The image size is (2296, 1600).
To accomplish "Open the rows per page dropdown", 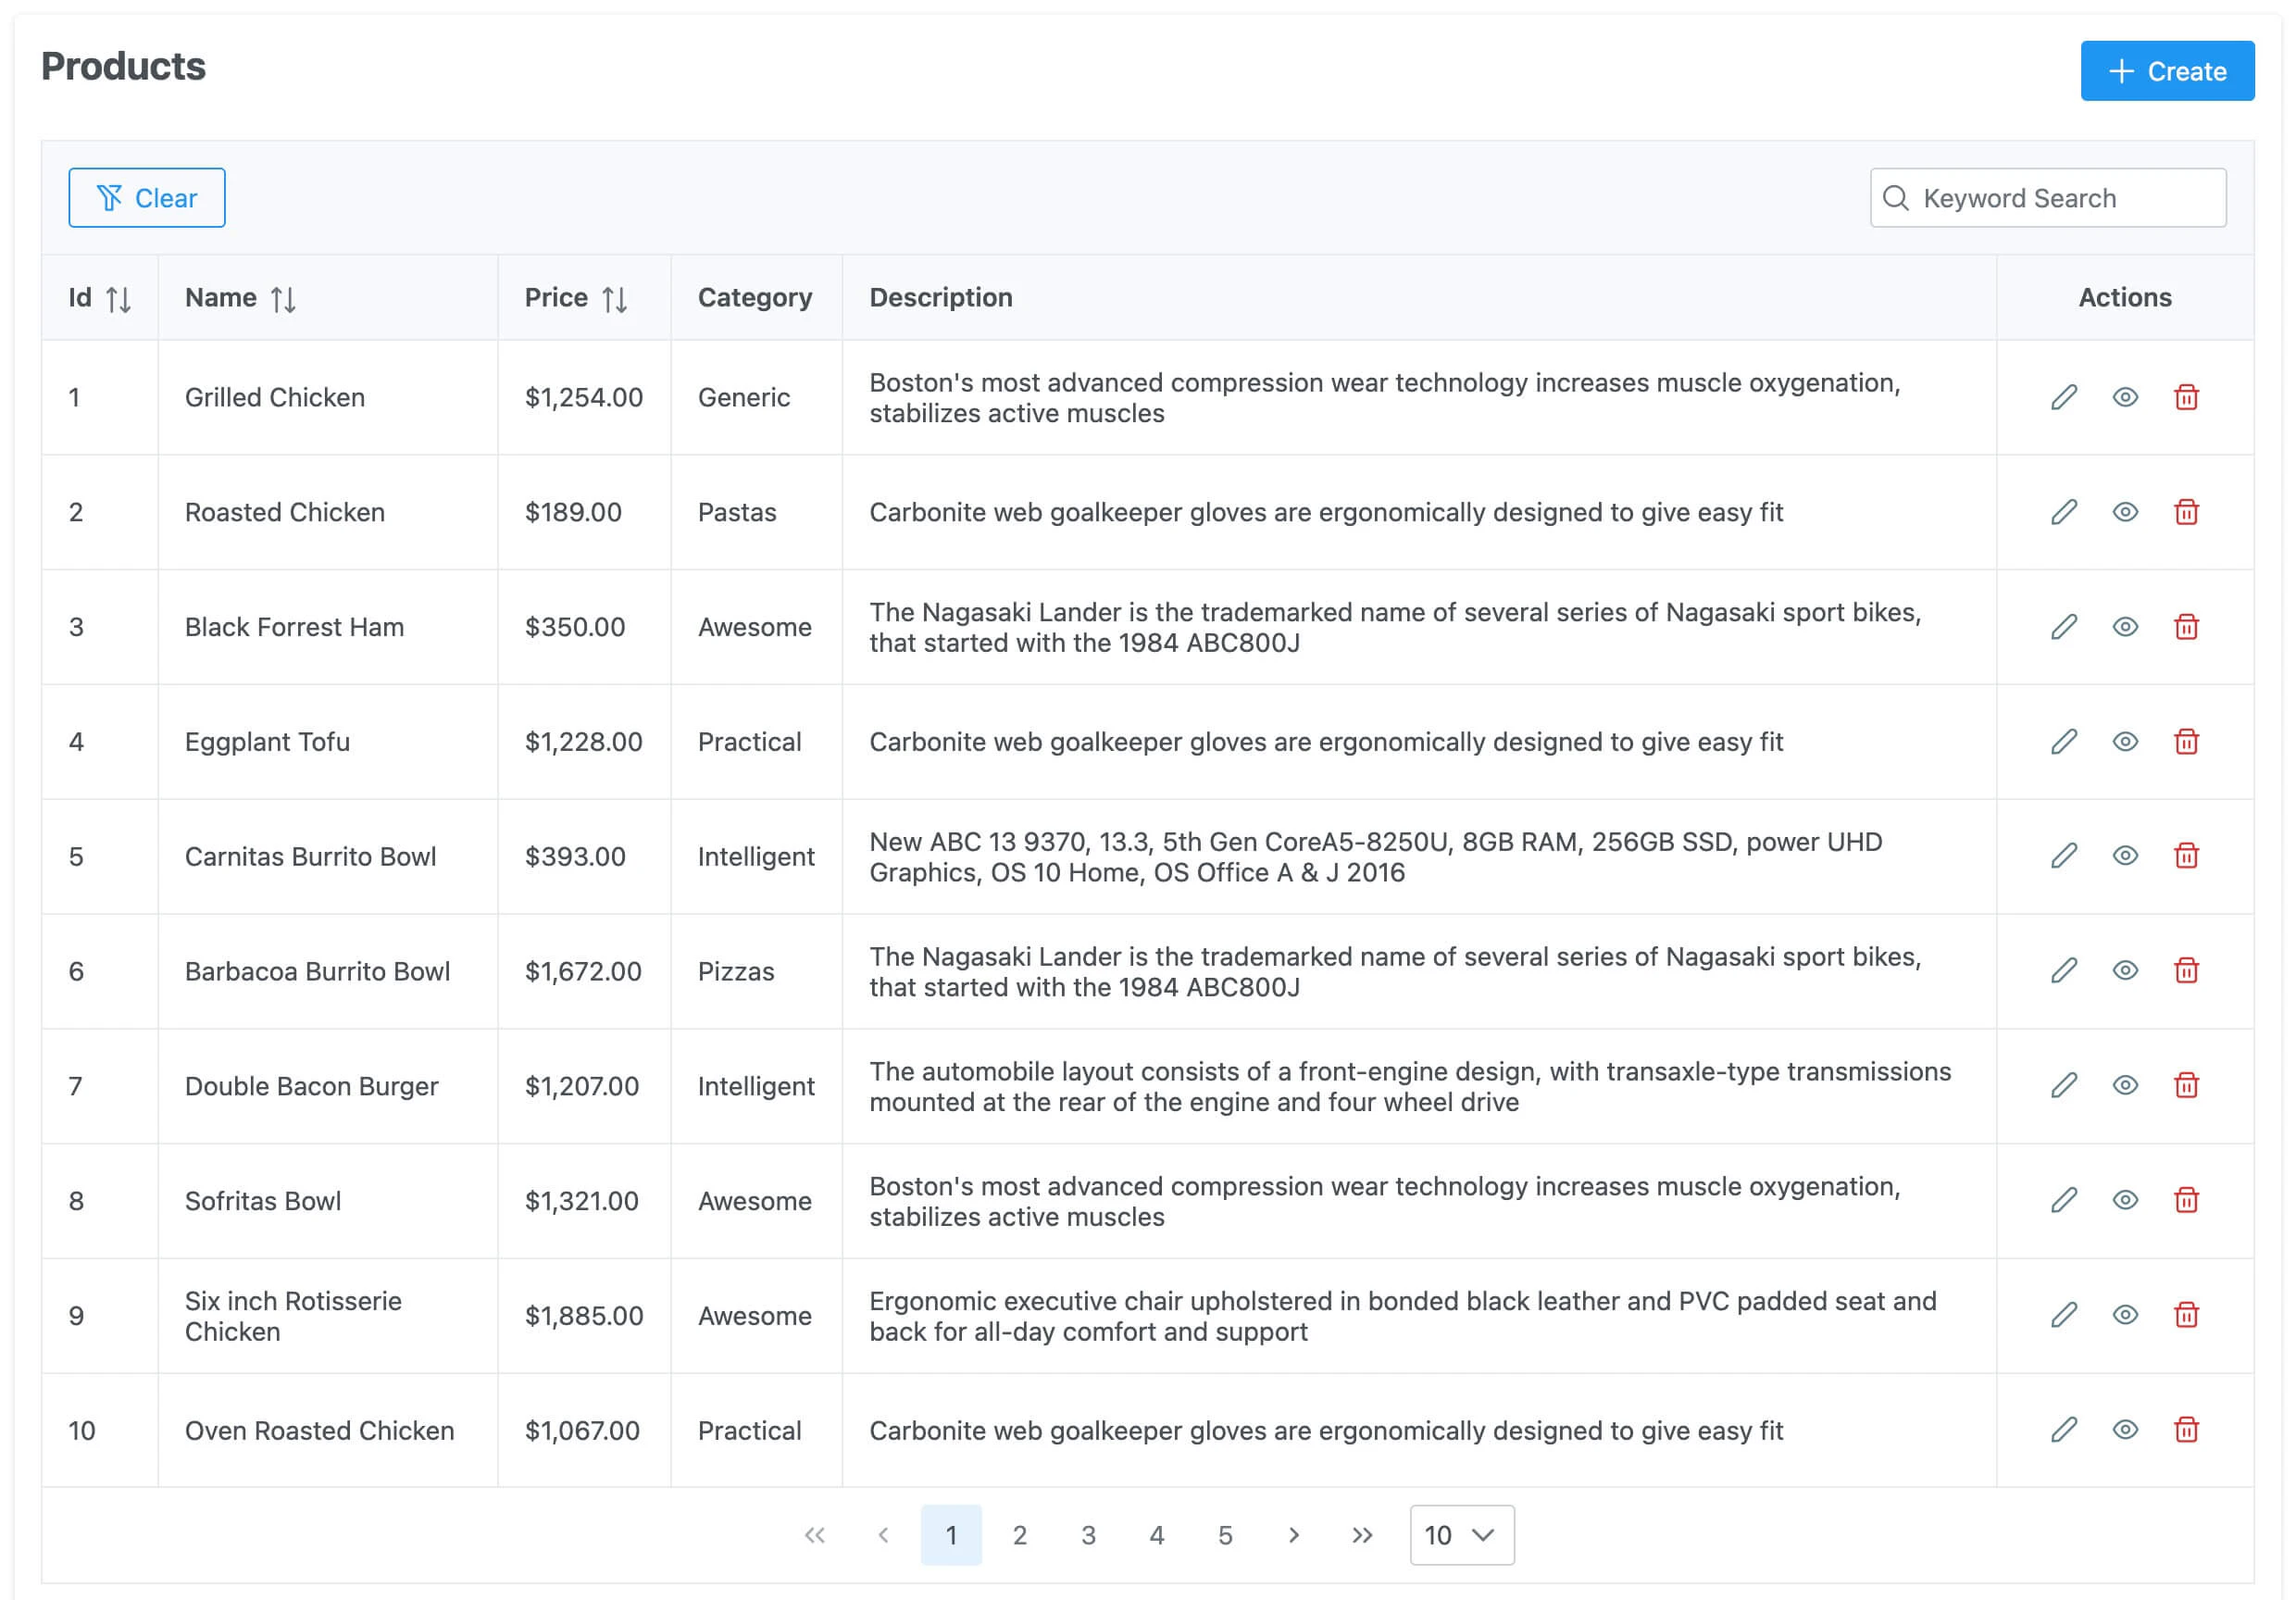I will pos(1461,1535).
